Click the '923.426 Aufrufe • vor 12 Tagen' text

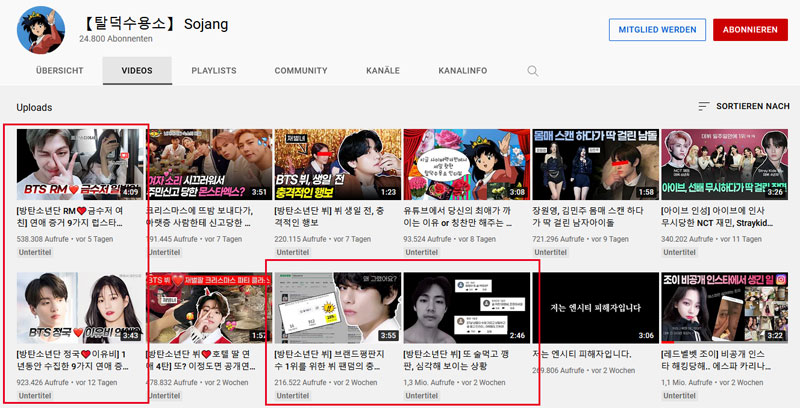click(67, 382)
